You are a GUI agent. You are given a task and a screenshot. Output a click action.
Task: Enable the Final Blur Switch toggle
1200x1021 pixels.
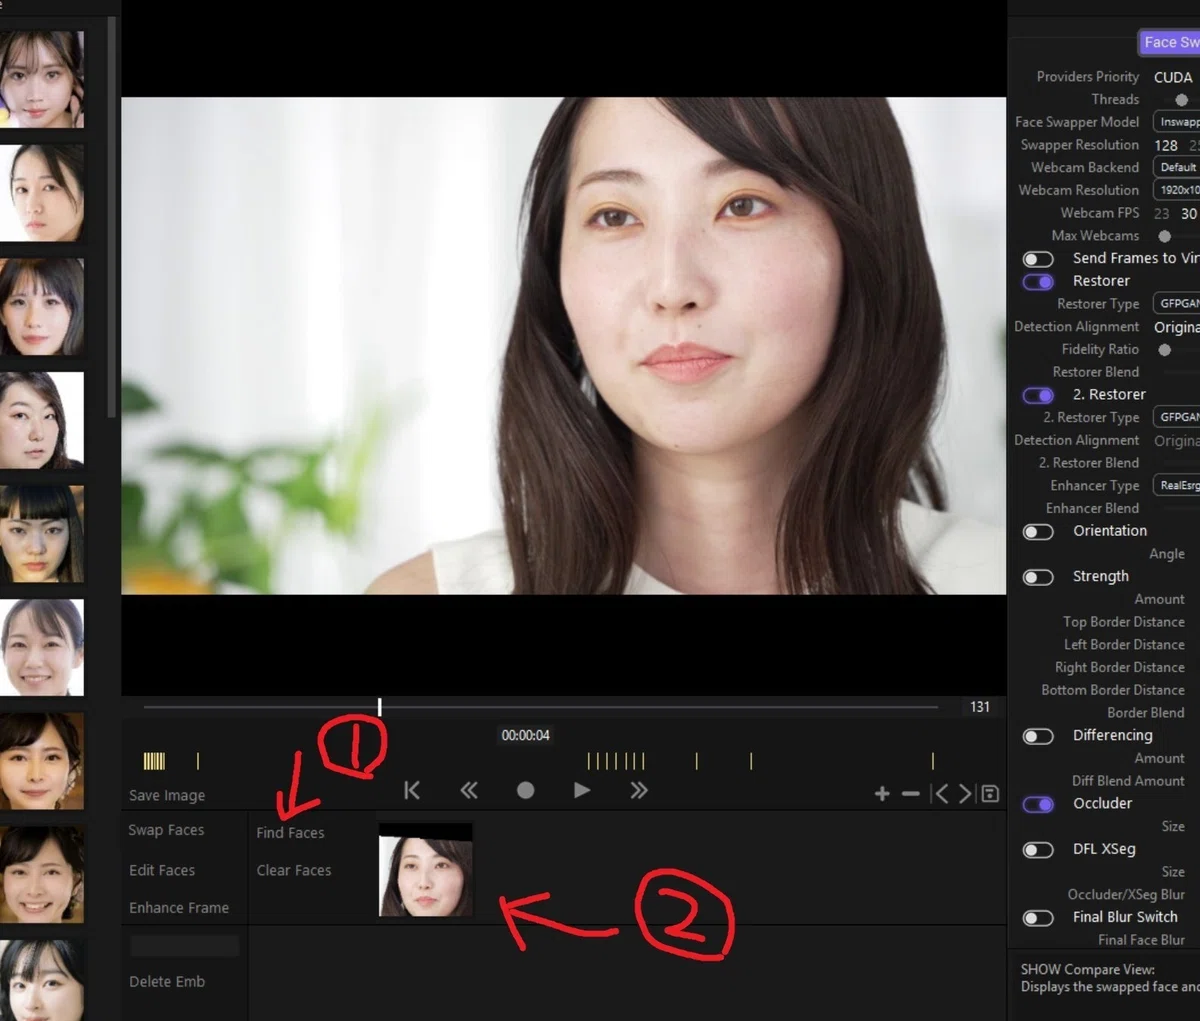pyautogui.click(x=1038, y=918)
